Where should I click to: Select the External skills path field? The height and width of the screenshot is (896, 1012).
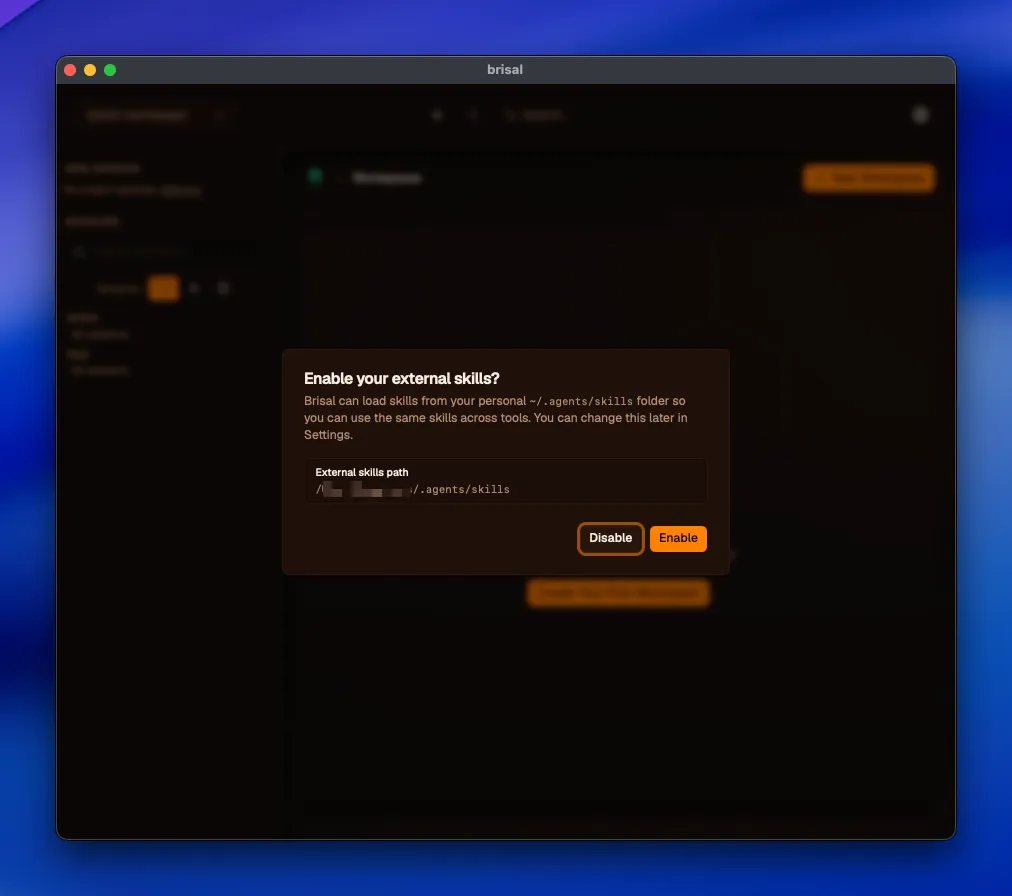point(506,481)
